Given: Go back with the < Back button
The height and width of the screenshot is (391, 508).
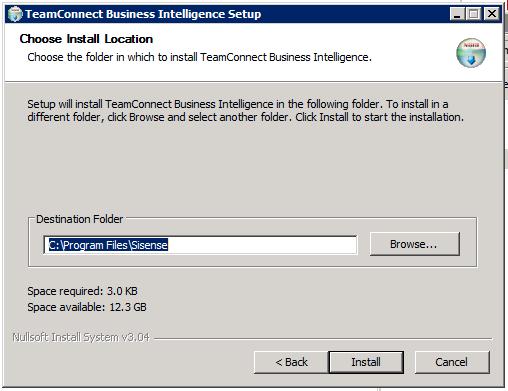Looking at the screenshot, I should [291, 362].
